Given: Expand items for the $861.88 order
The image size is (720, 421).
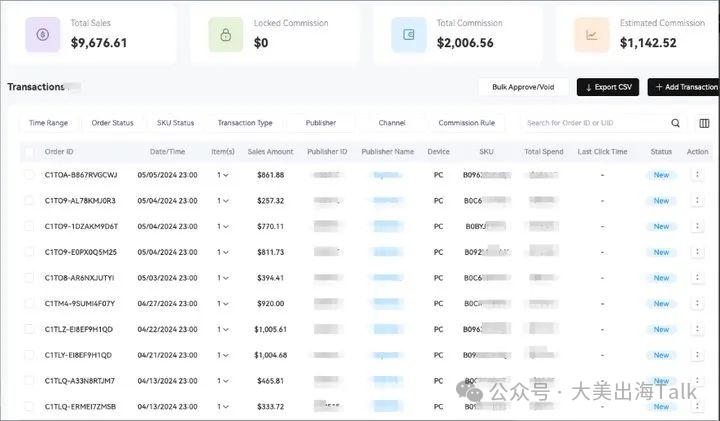Looking at the screenshot, I should [x=223, y=175].
